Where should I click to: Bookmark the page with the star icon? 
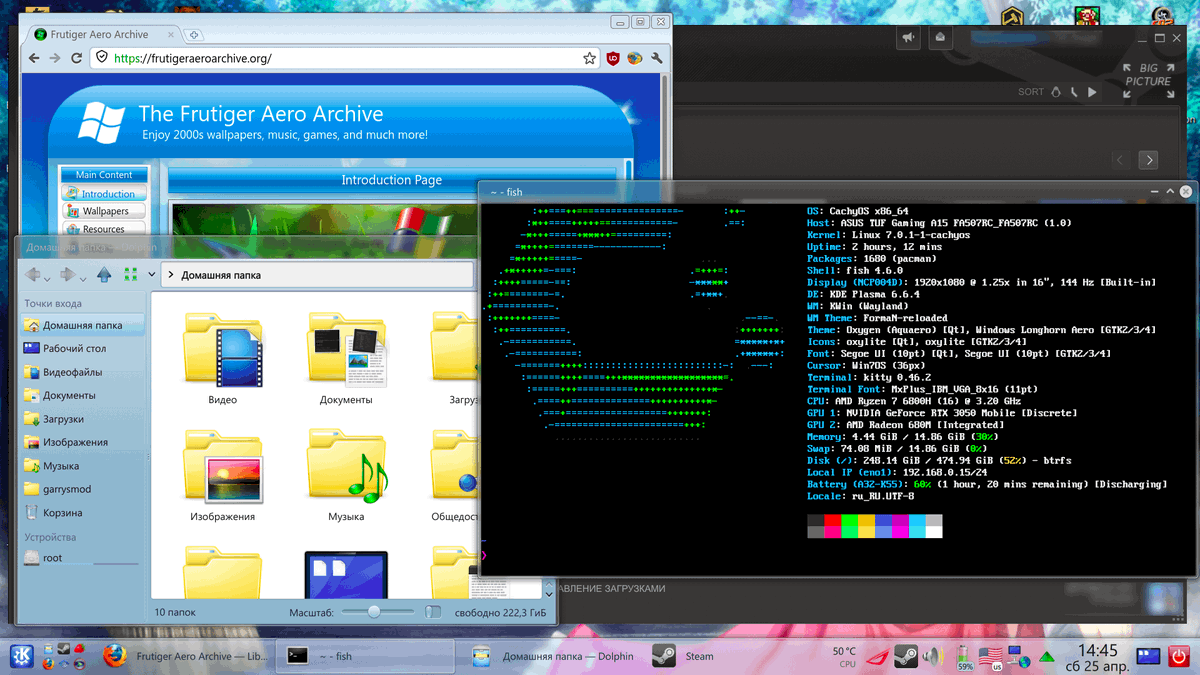coord(590,58)
